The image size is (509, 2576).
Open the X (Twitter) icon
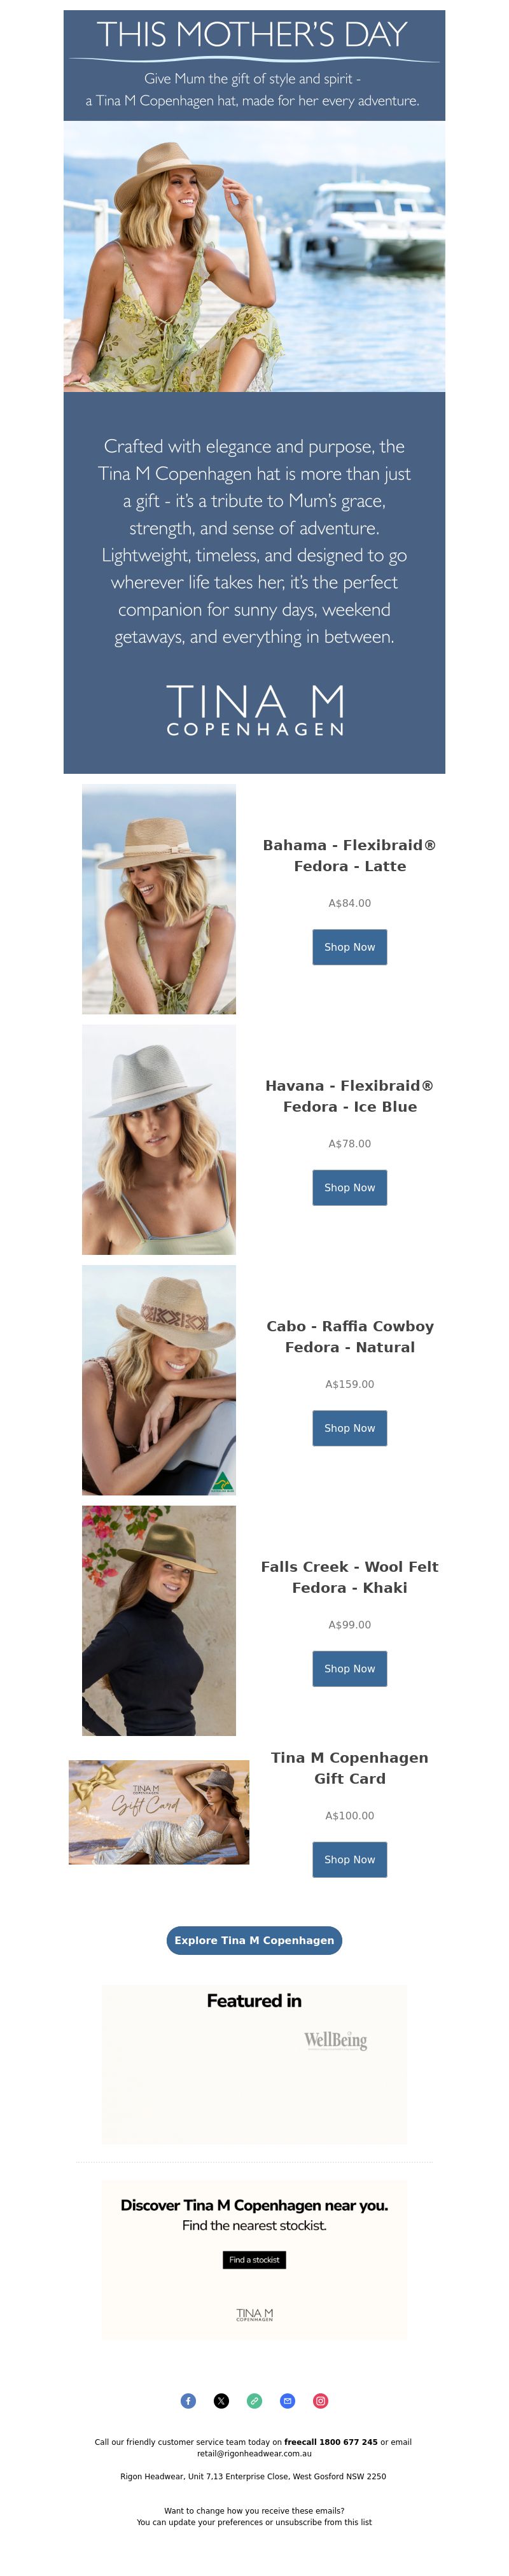221,2400
